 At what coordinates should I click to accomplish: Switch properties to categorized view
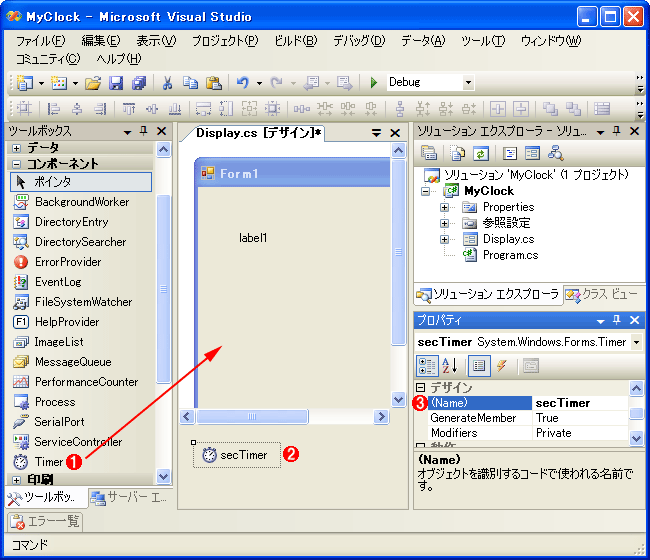point(426,366)
